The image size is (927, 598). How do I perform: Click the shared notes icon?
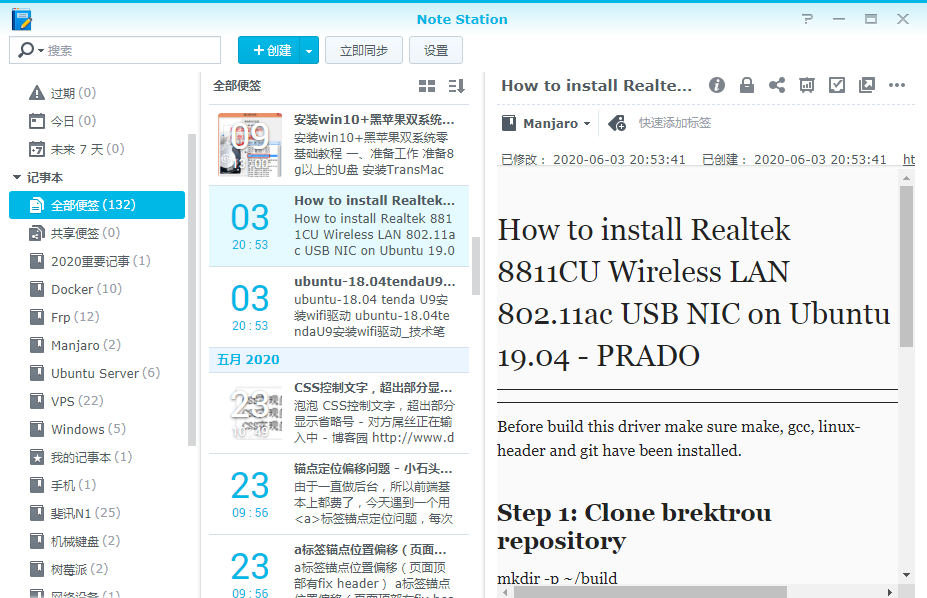point(37,233)
